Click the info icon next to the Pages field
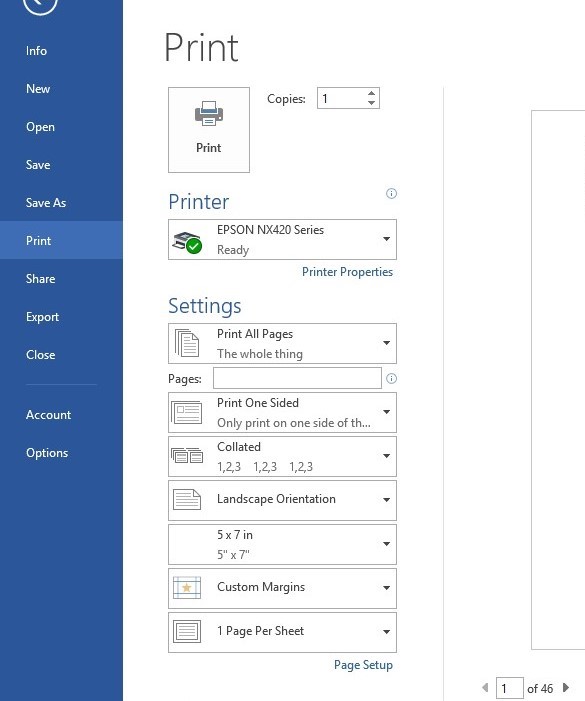 [391, 379]
